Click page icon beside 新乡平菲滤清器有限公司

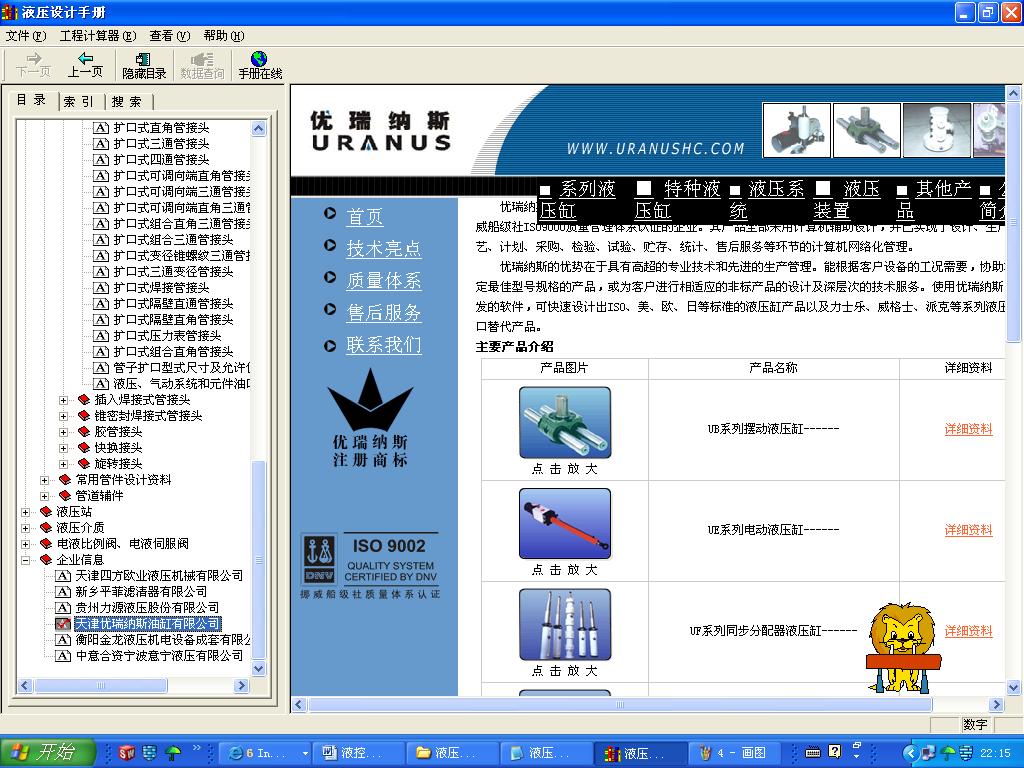[x=63, y=592]
